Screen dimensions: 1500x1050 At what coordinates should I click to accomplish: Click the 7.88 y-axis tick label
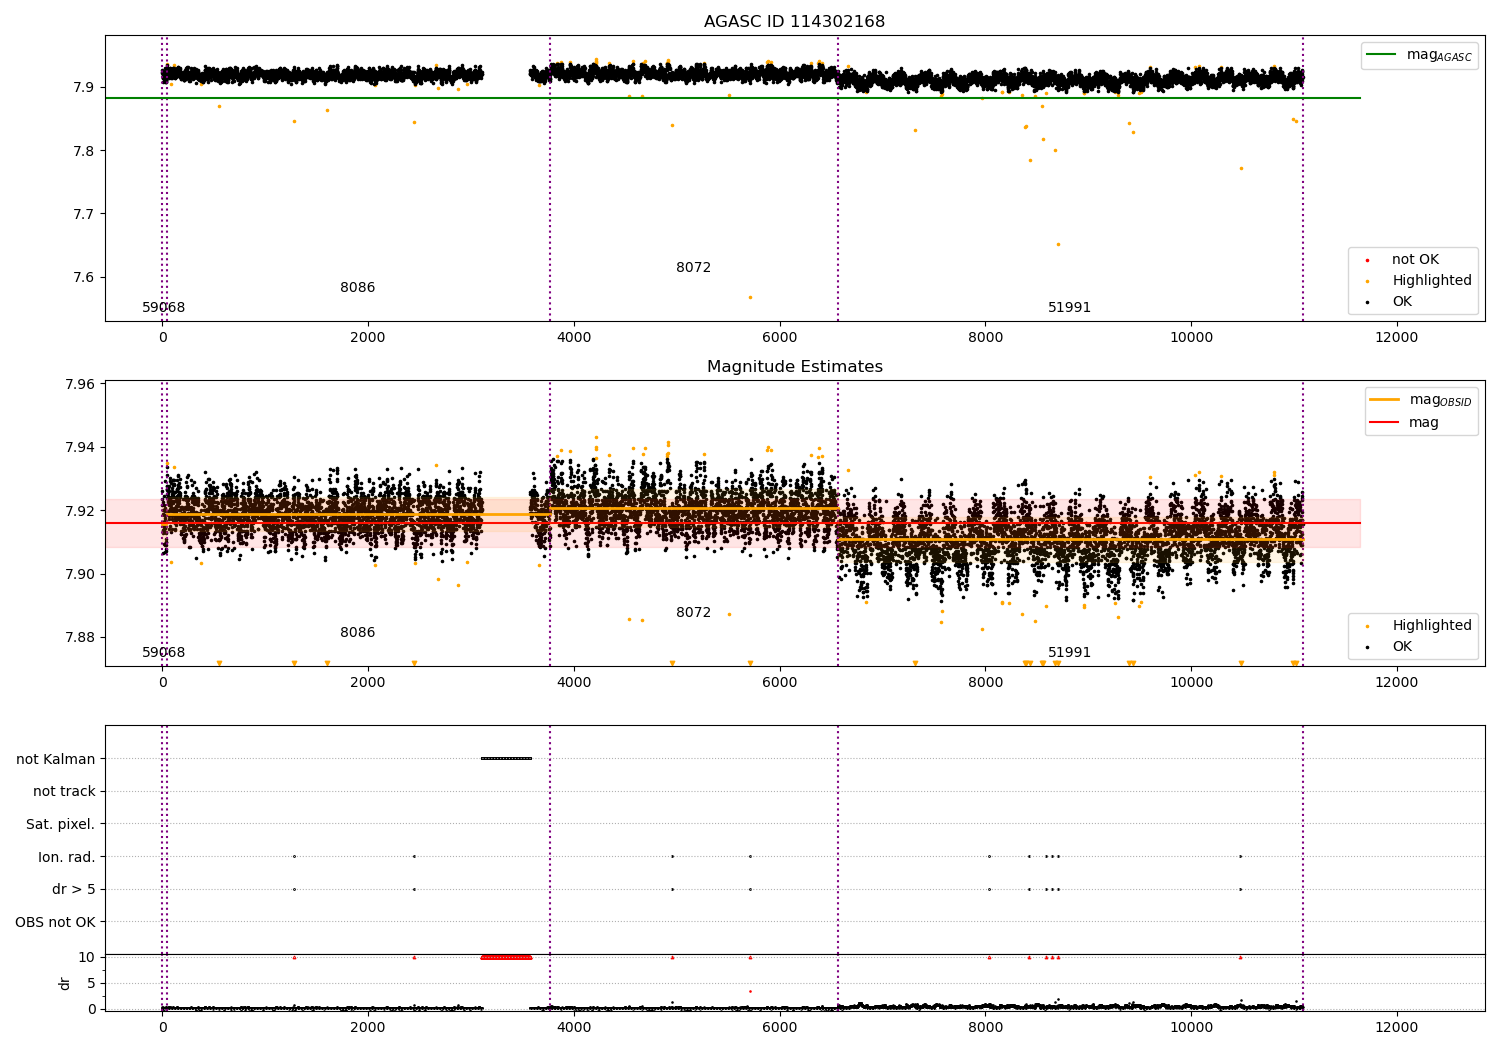point(80,637)
